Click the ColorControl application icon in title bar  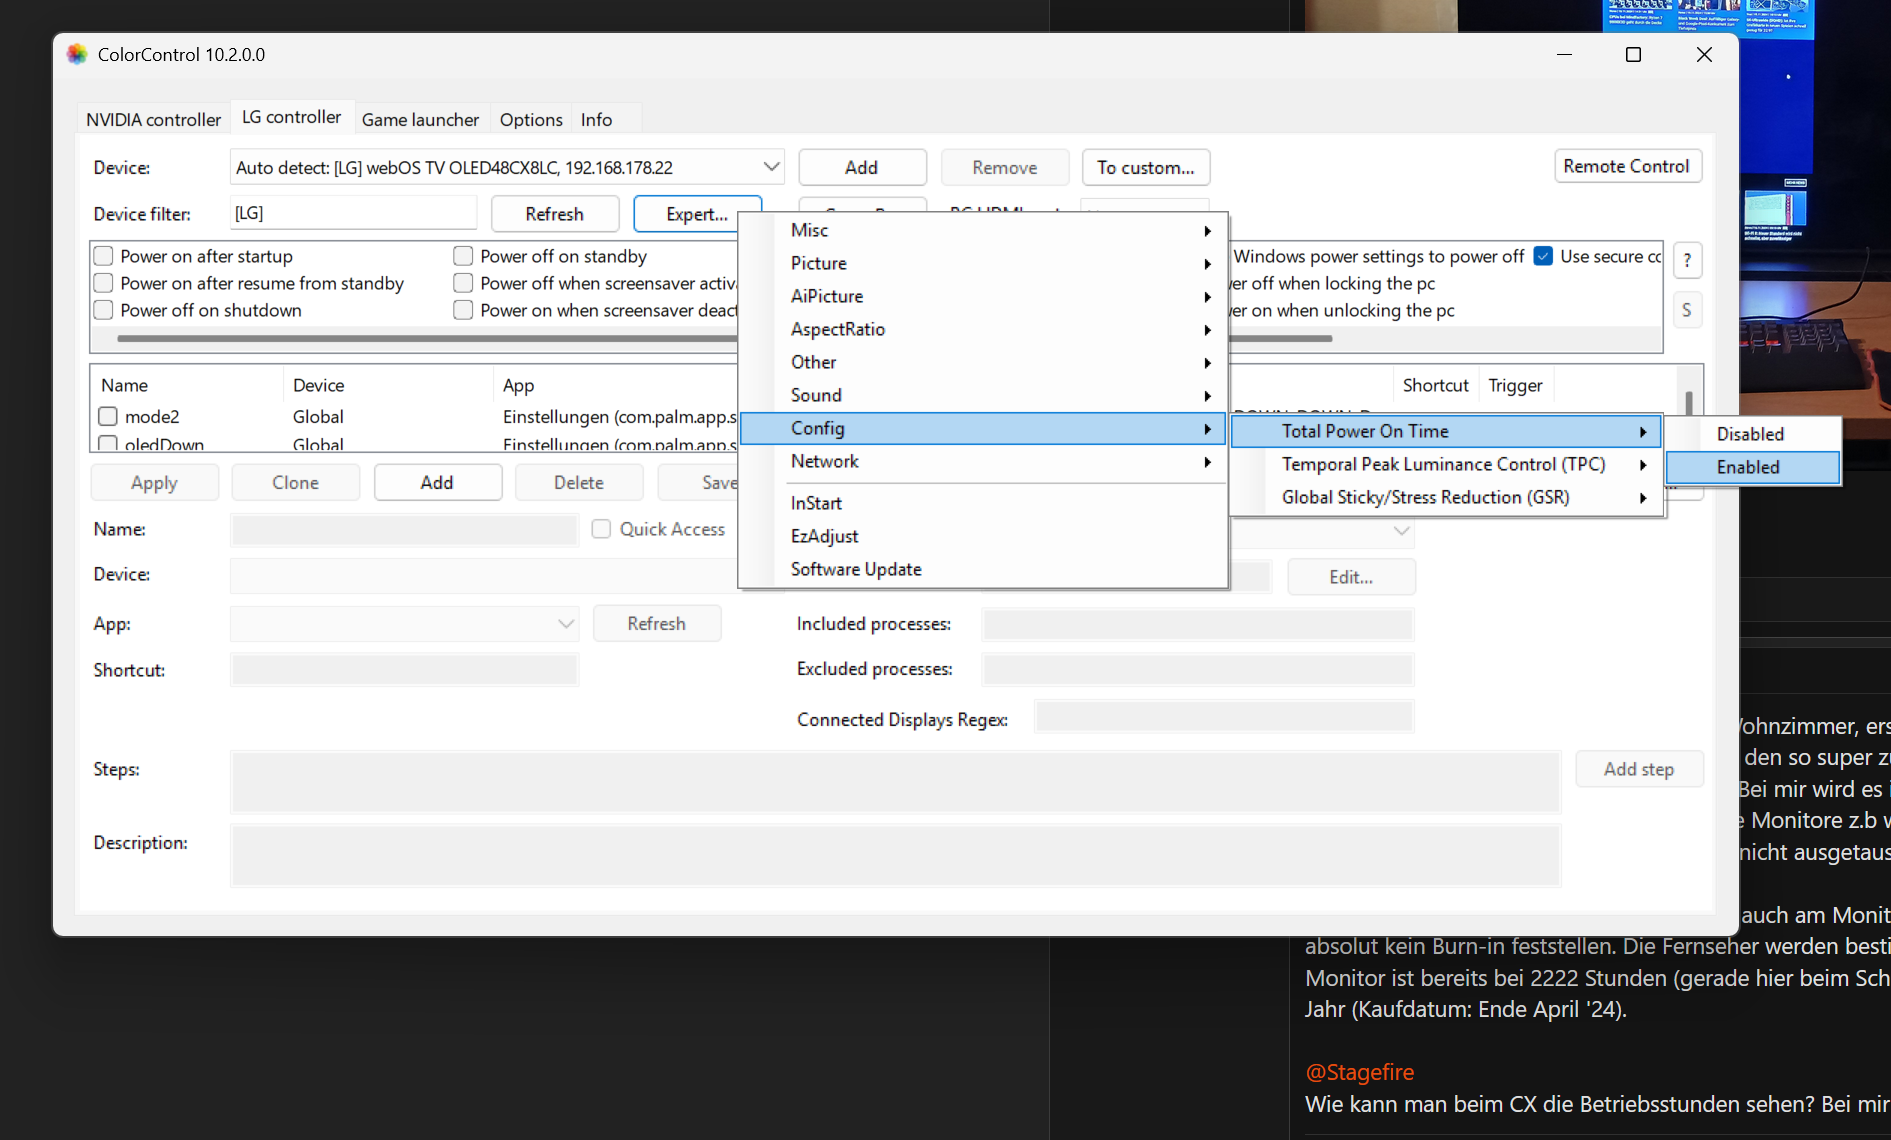coord(77,54)
